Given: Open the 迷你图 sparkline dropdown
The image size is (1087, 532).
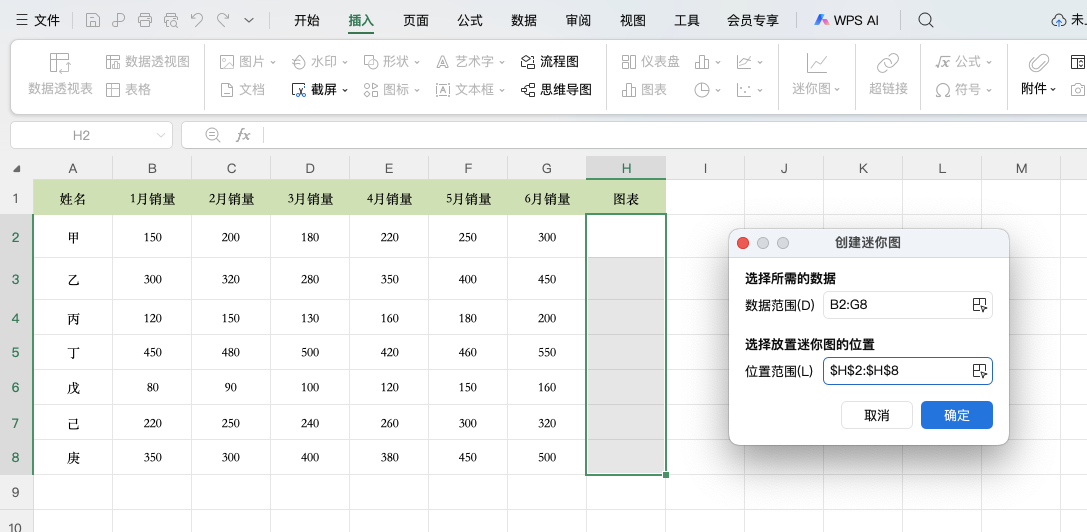Looking at the screenshot, I should 817,74.
